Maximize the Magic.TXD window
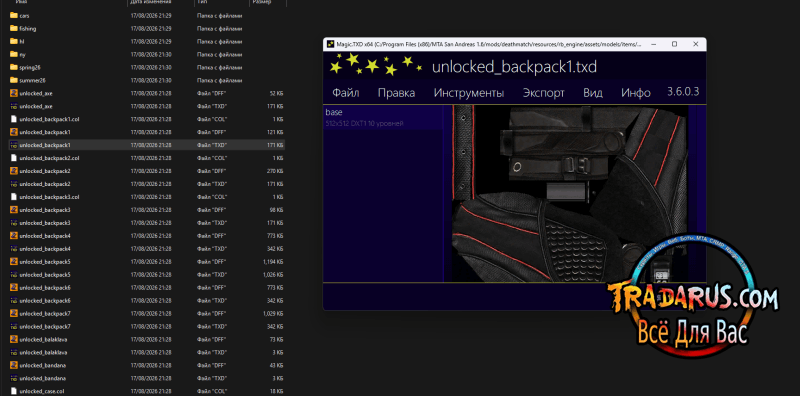The image size is (800, 396). click(x=674, y=44)
